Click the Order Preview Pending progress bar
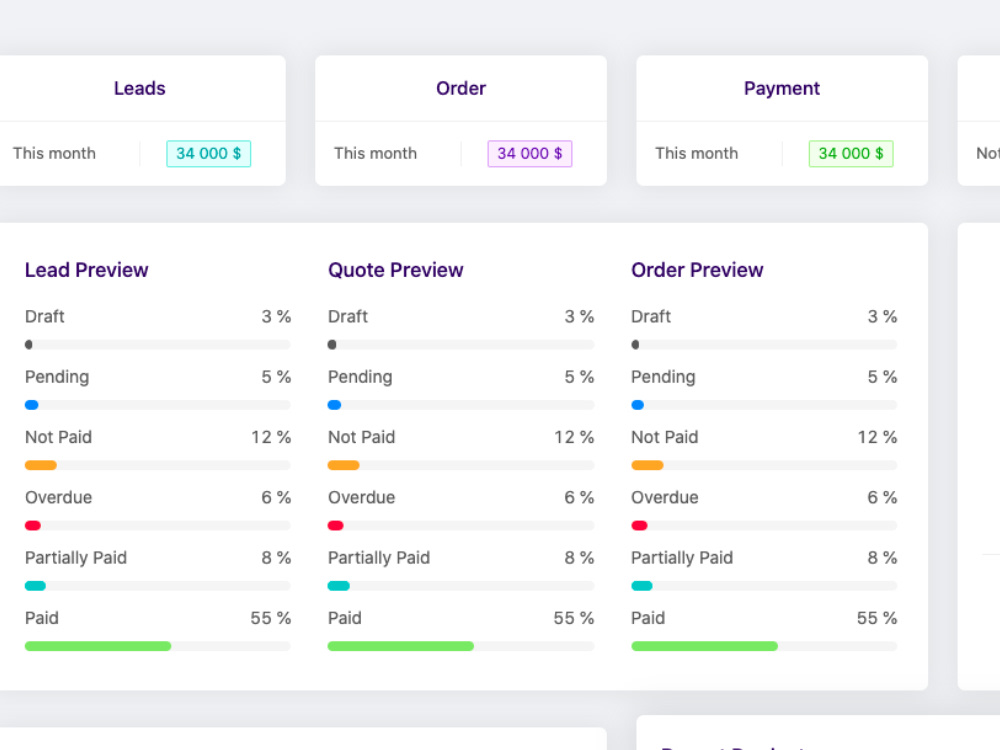 tap(764, 405)
